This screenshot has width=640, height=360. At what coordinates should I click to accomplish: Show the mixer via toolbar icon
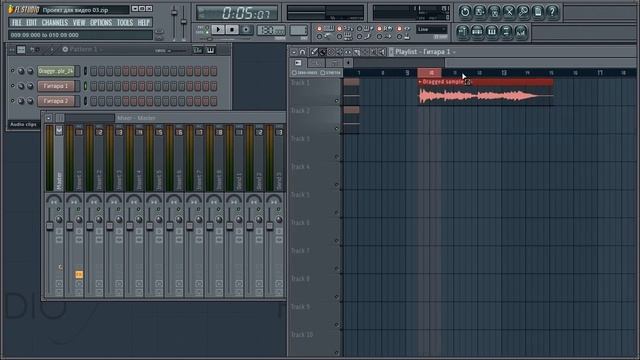[521, 31]
